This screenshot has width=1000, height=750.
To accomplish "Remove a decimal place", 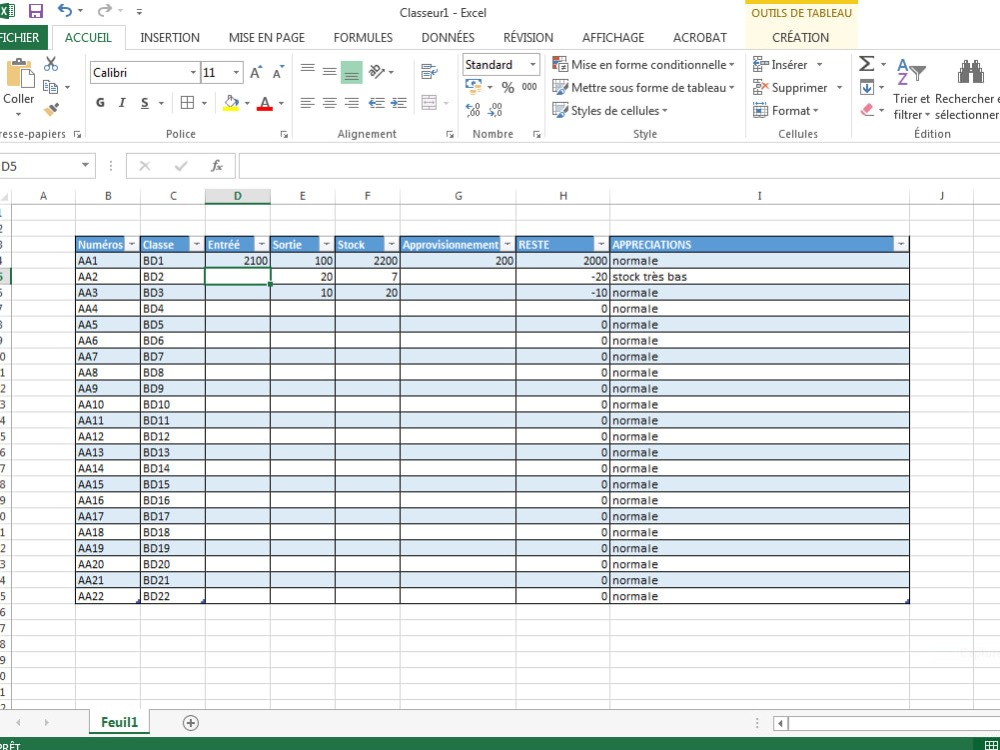I will pos(495,110).
